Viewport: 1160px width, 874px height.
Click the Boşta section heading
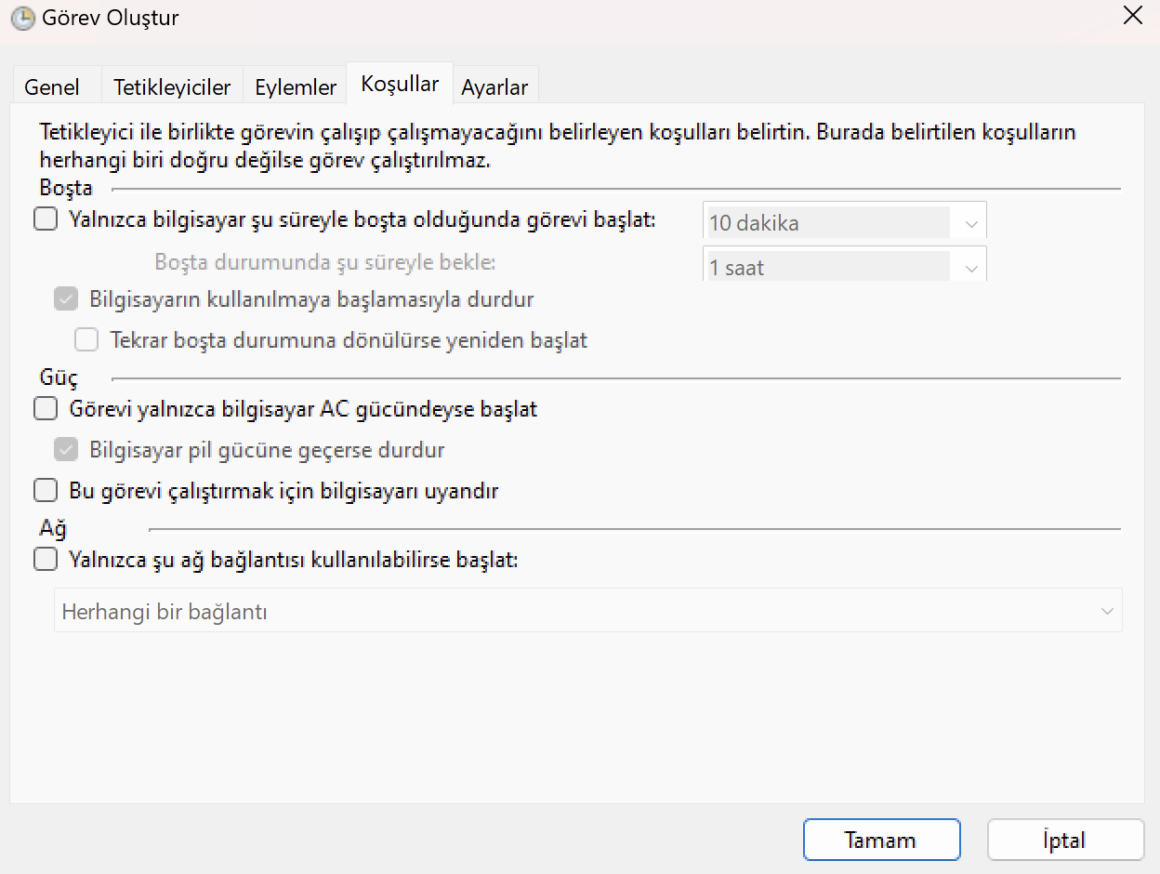point(66,188)
